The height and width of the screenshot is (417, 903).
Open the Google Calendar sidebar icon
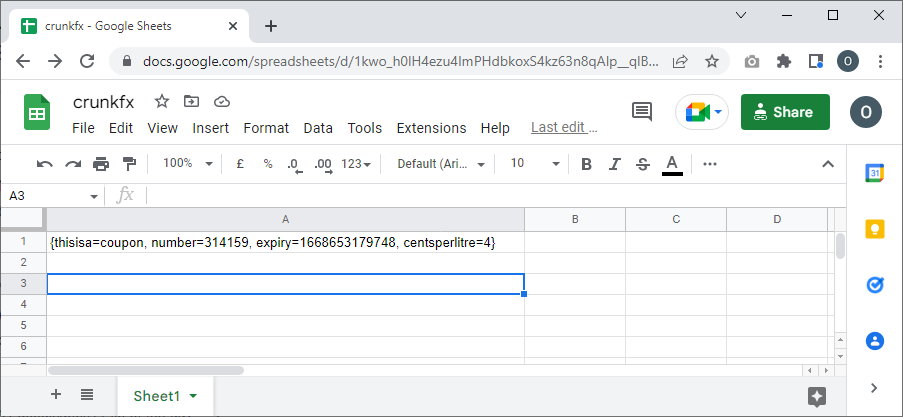tap(875, 173)
